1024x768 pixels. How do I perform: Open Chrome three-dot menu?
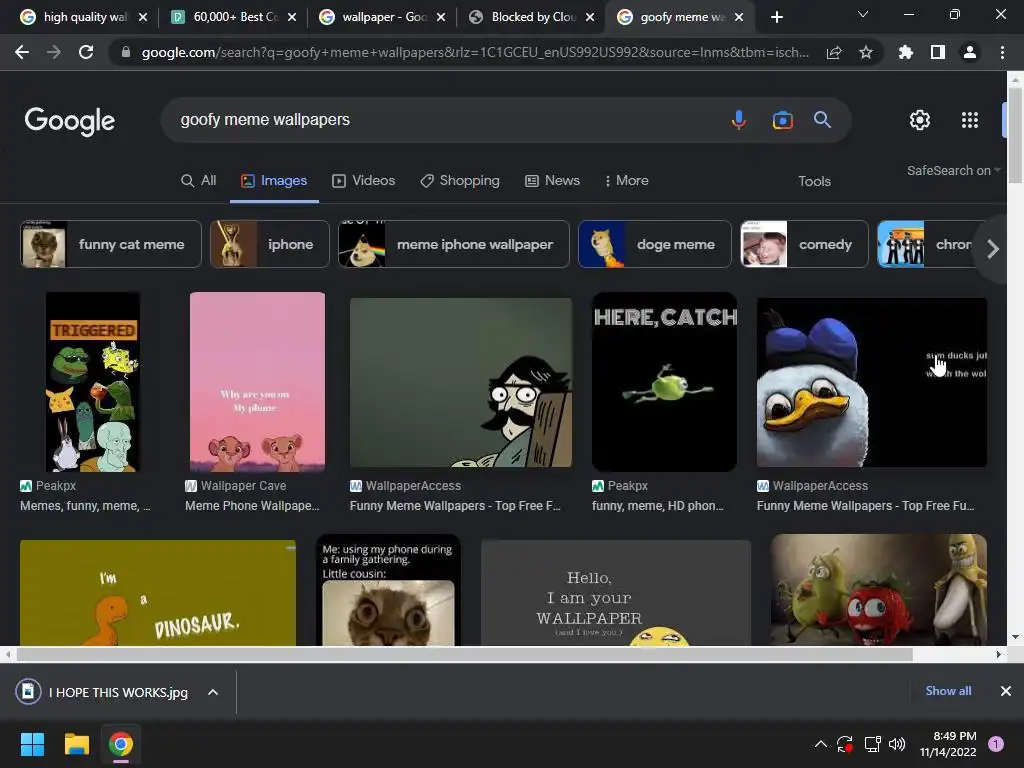tap(1002, 52)
